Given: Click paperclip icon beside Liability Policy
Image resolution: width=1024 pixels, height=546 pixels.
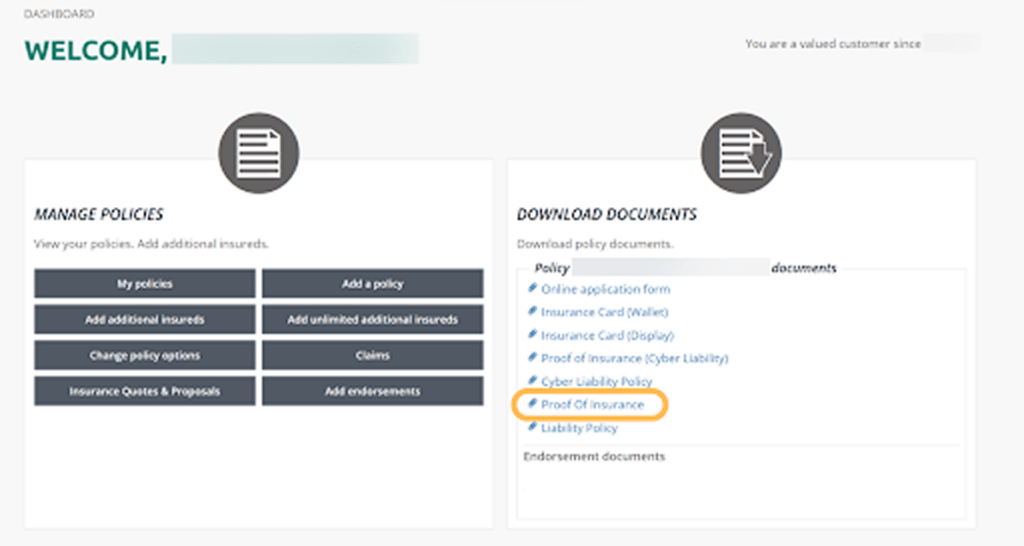Looking at the screenshot, I should click(x=533, y=427).
